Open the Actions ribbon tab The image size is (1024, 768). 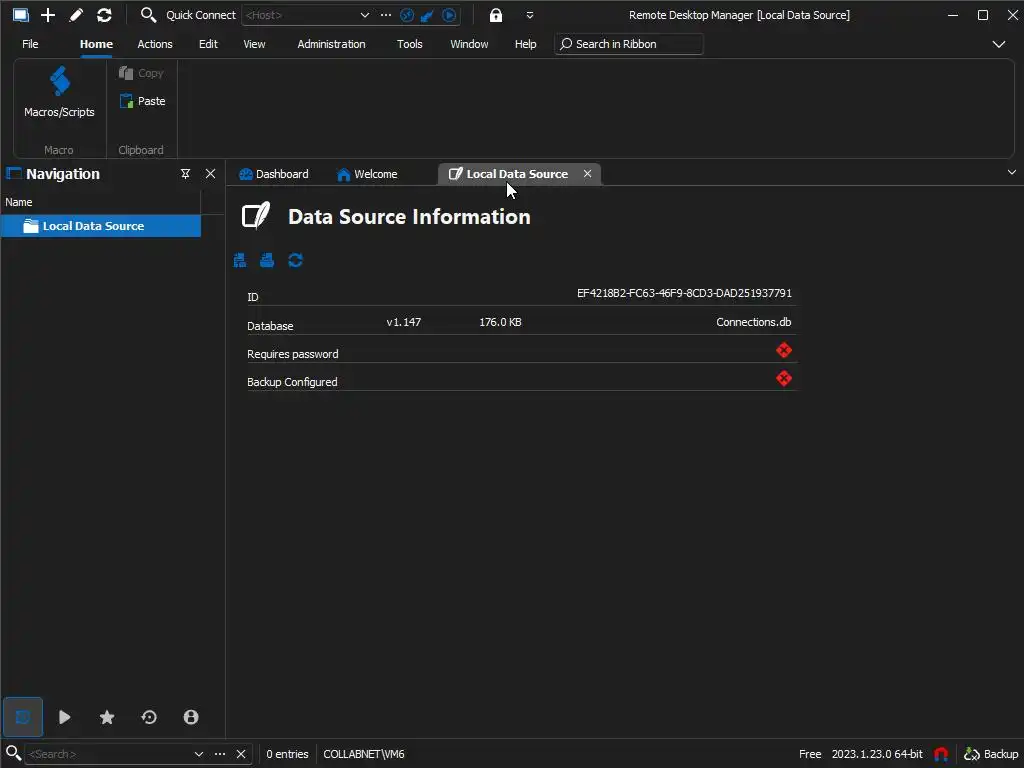[155, 44]
